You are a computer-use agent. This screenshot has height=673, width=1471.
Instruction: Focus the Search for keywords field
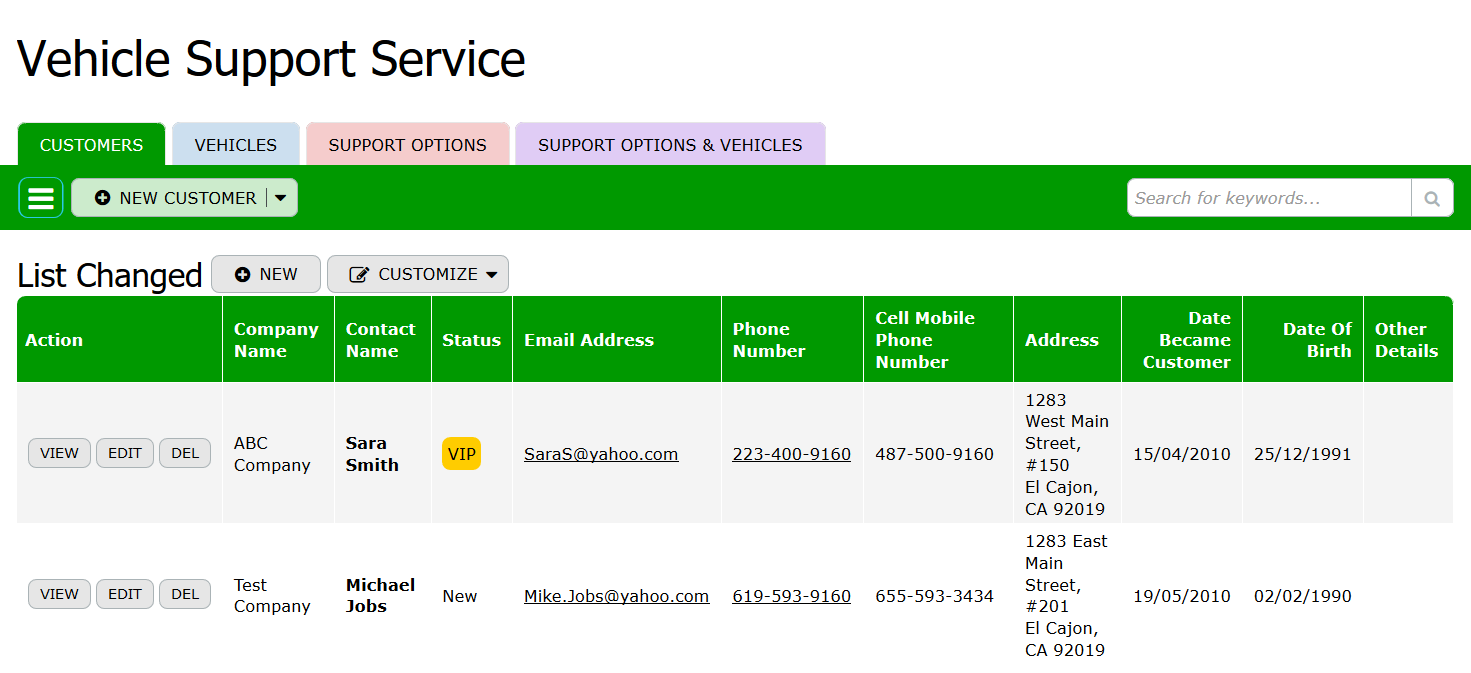1268,198
